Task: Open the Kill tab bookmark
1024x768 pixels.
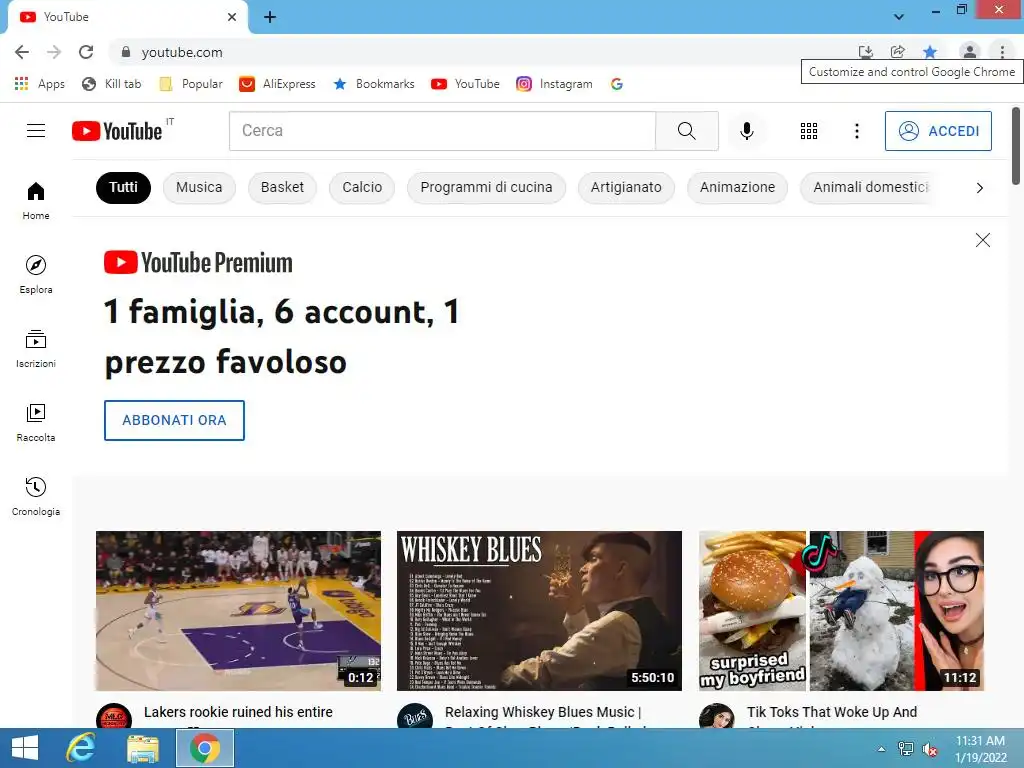Action: [x=112, y=84]
